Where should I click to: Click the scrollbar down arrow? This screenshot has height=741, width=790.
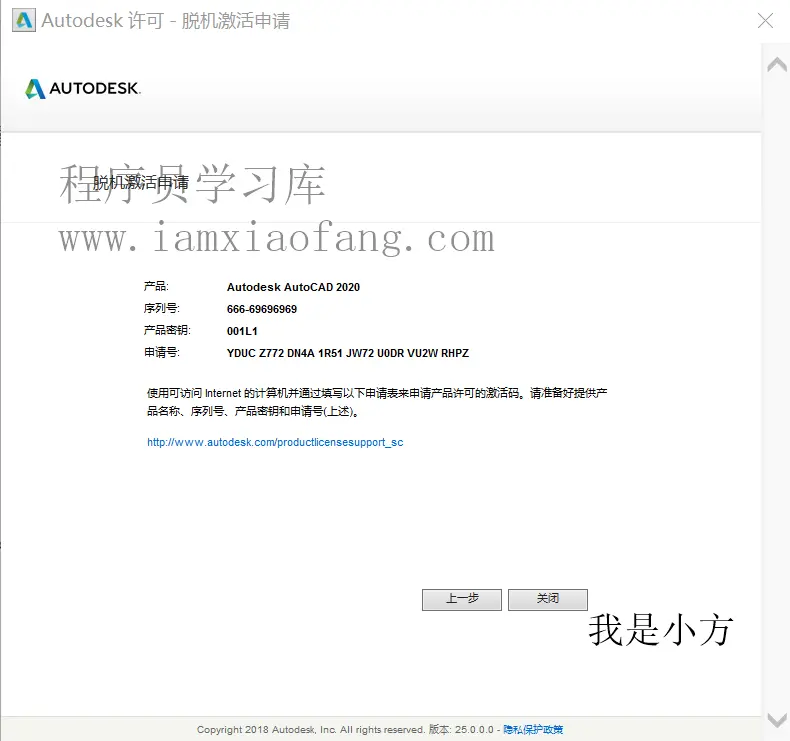pyautogui.click(x=776, y=720)
